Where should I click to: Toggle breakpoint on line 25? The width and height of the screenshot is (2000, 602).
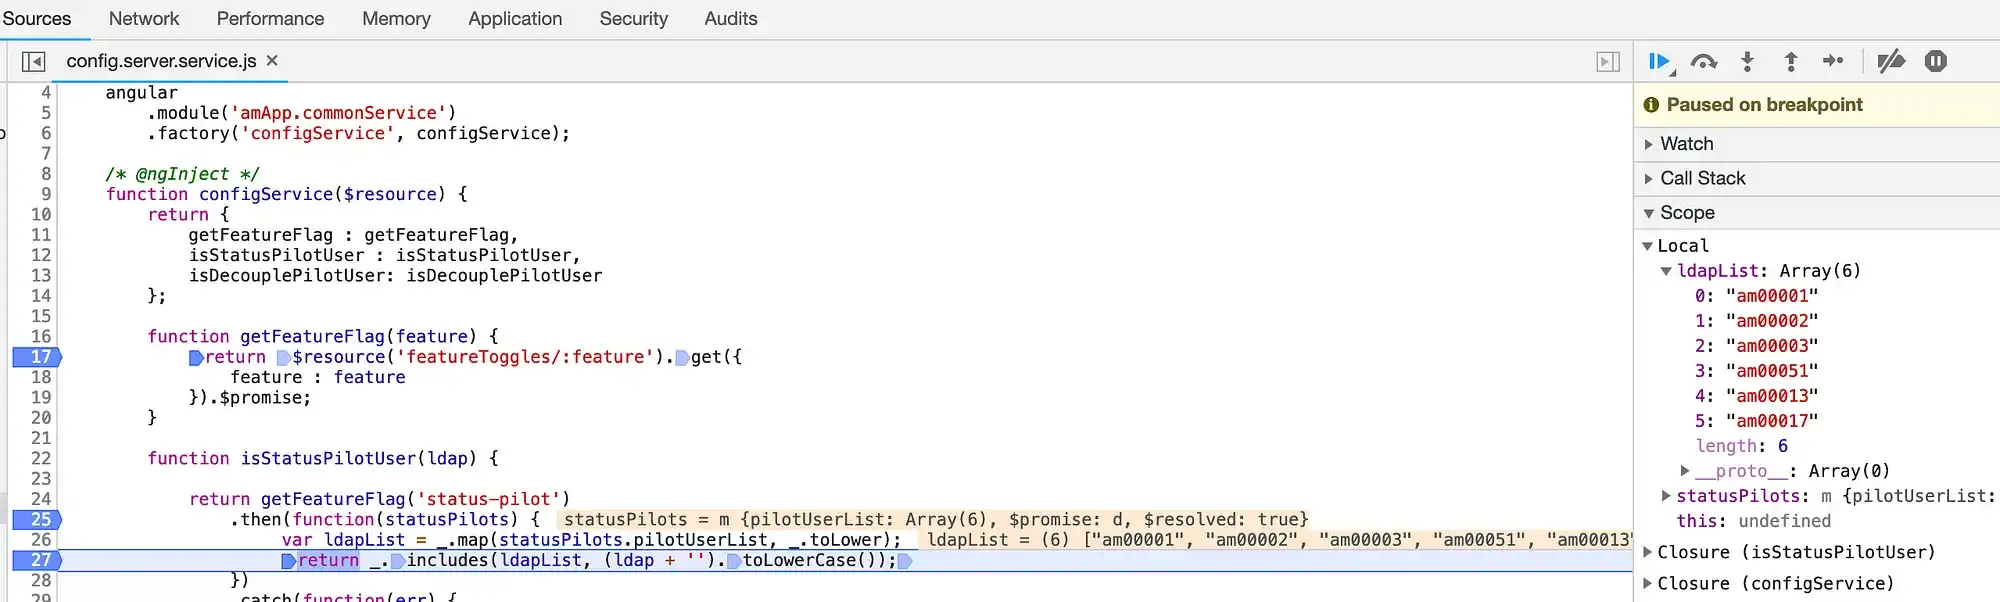pos(37,519)
